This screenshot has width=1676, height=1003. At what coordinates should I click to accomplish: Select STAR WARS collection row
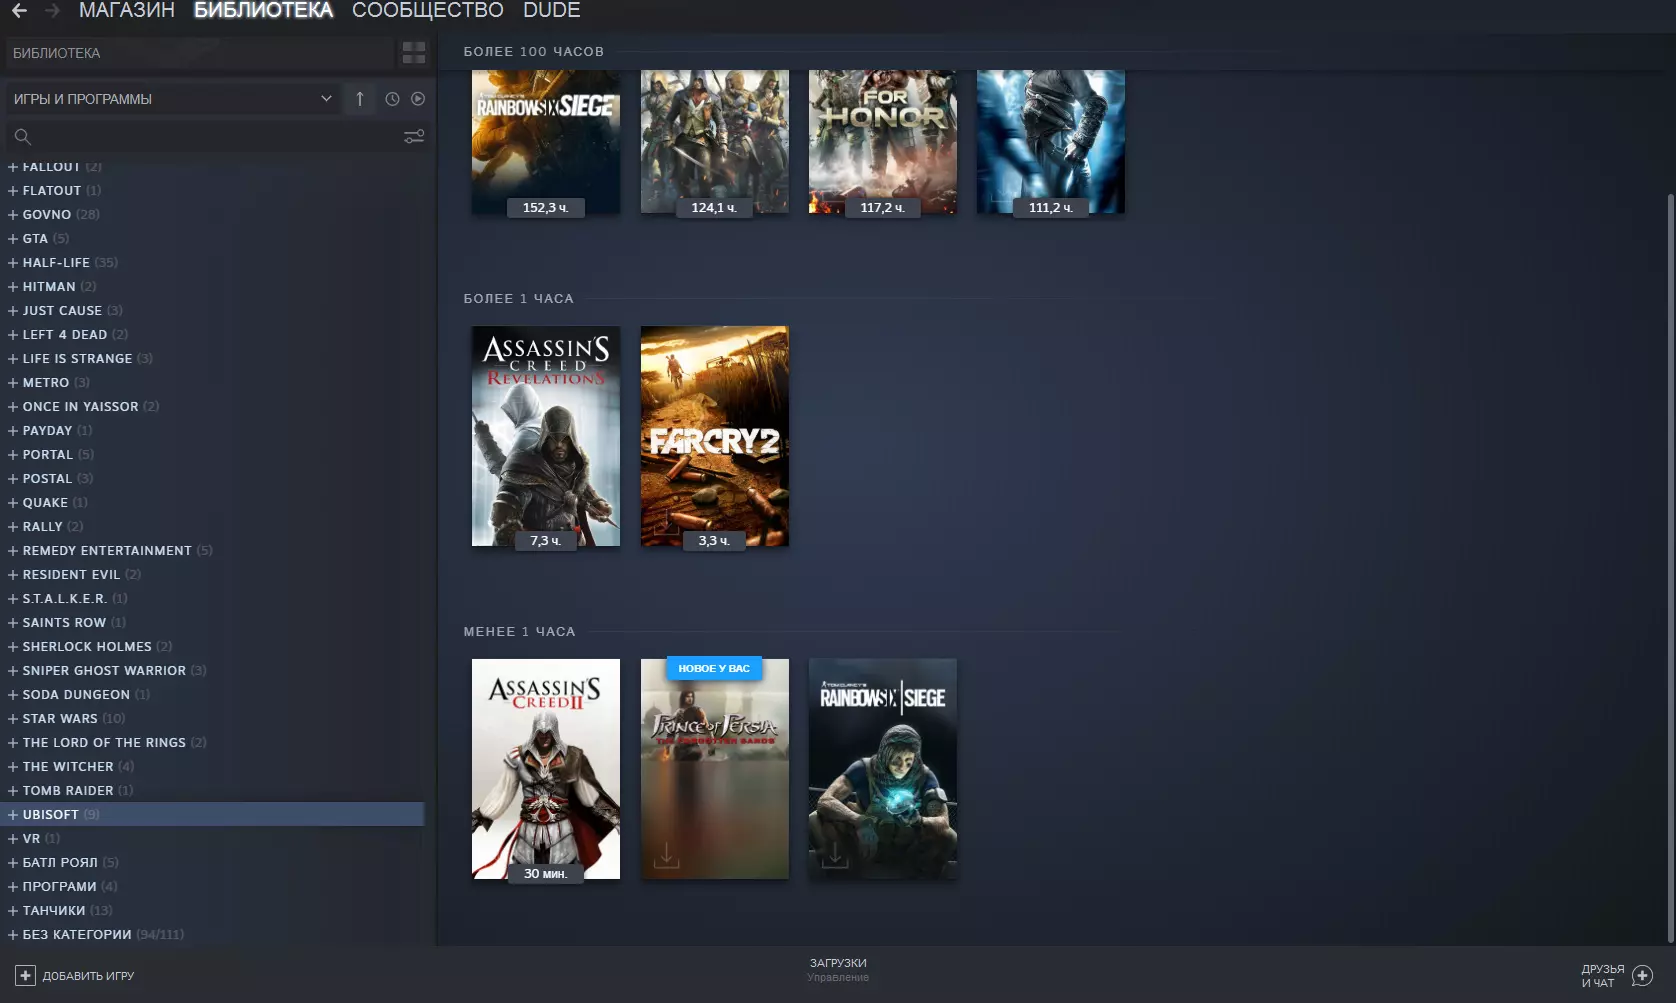(212, 718)
